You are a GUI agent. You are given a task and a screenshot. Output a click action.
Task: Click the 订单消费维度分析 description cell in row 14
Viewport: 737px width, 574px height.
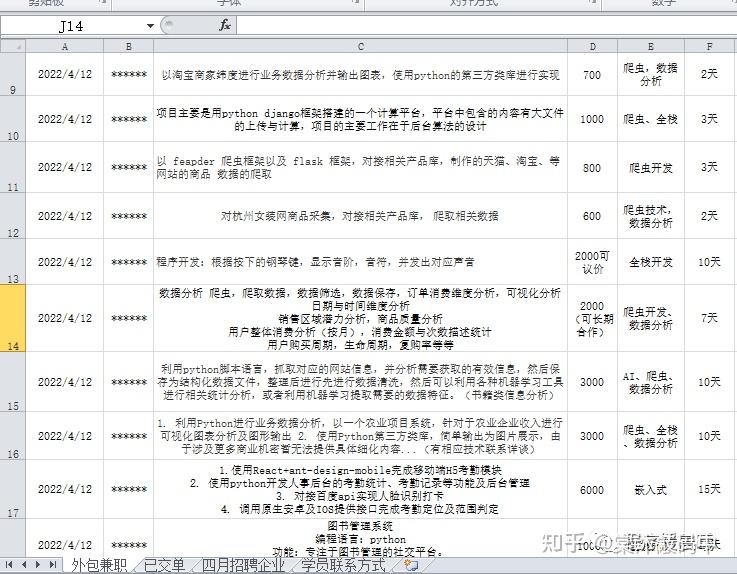[x=361, y=318]
